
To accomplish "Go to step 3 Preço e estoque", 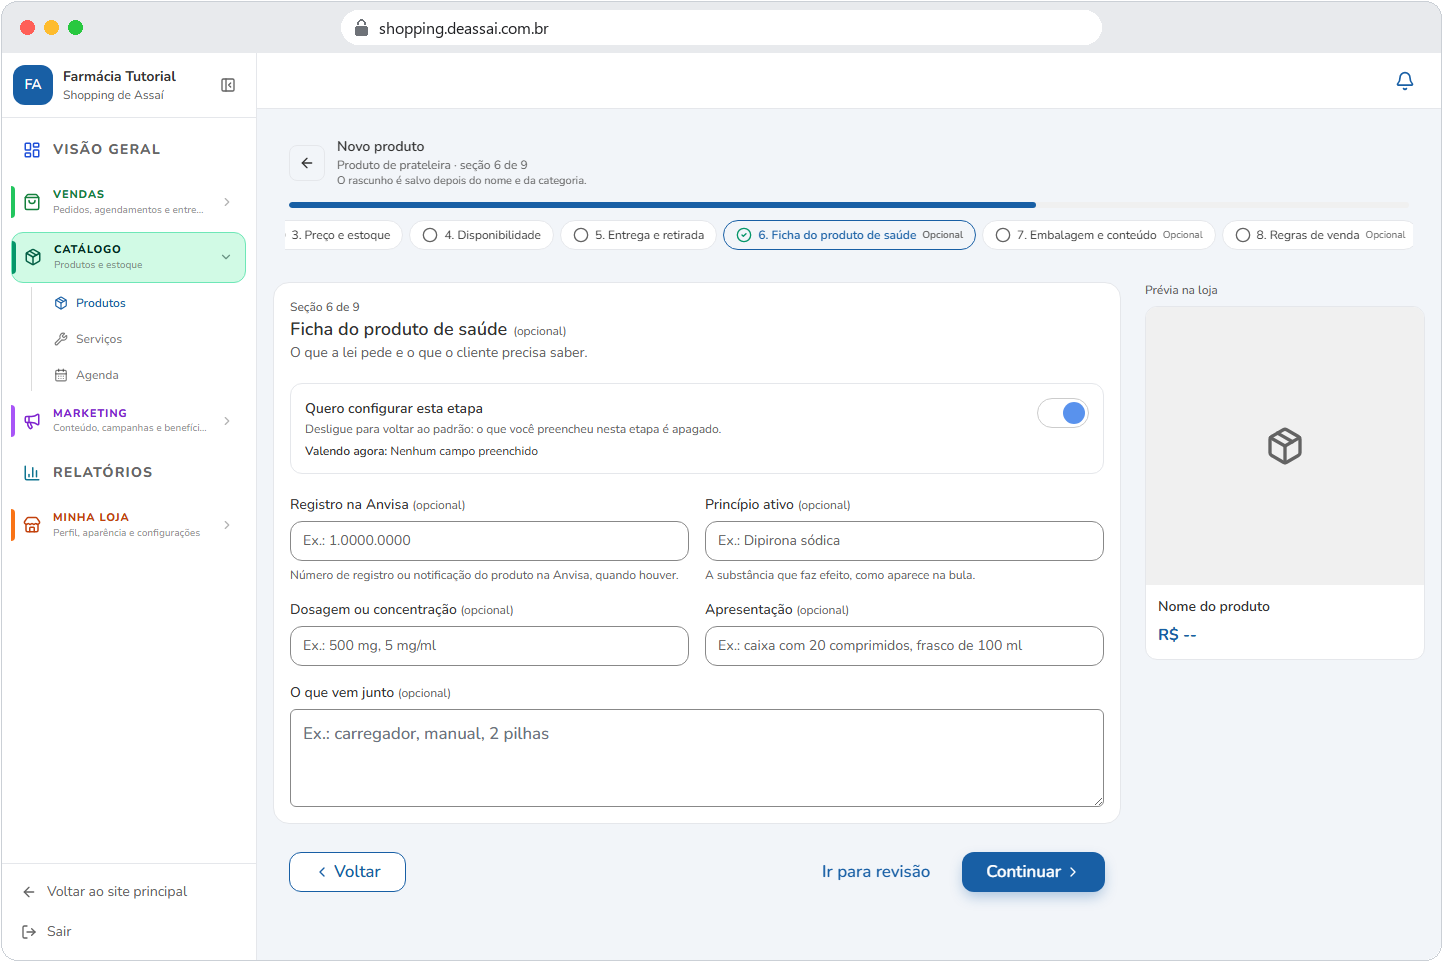I will (x=345, y=235).
